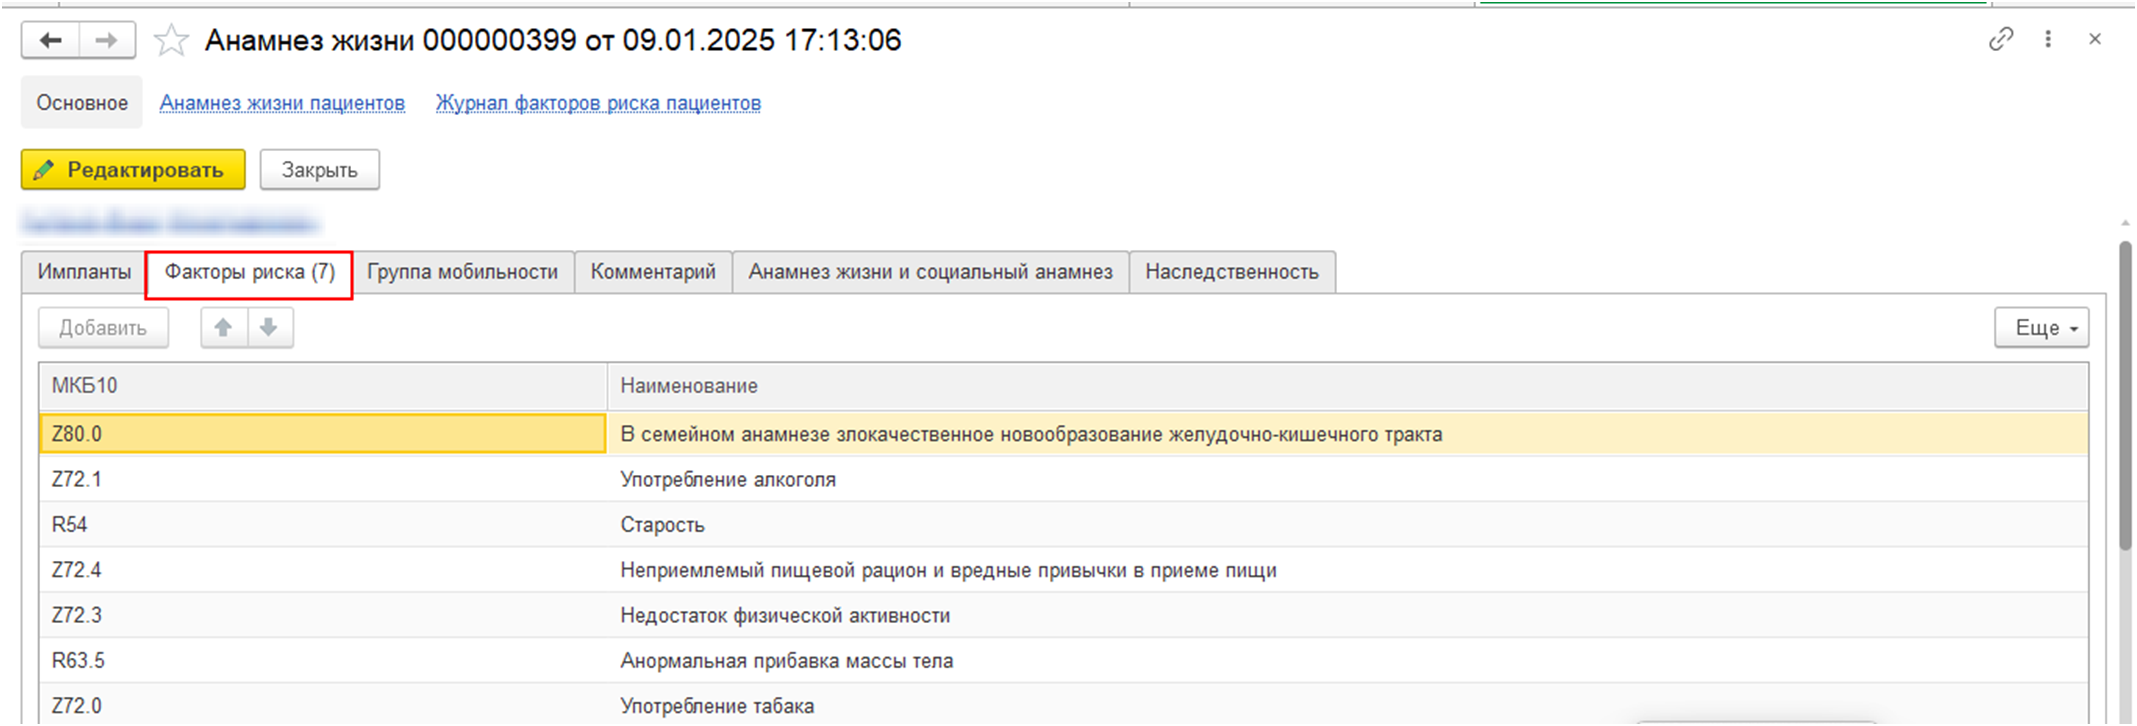Click the vertical scrollbar on the right
Screen dimensions: 2137x726
[x=2126, y=400]
